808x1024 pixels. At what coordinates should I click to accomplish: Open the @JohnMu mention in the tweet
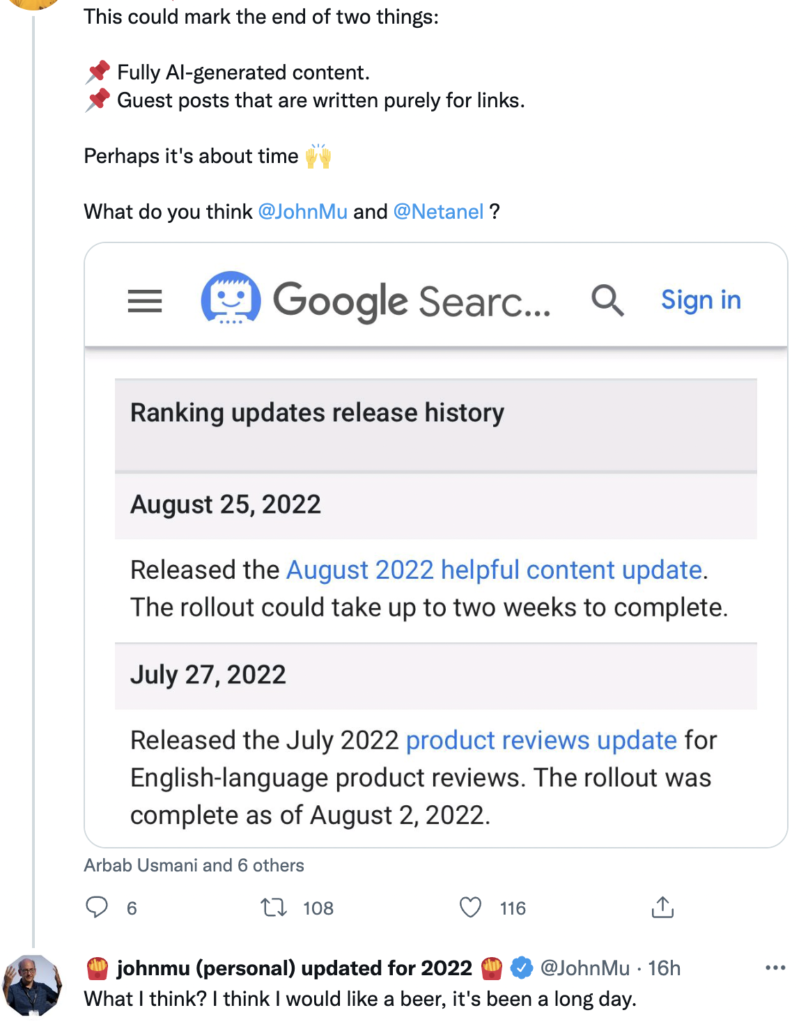(x=303, y=212)
